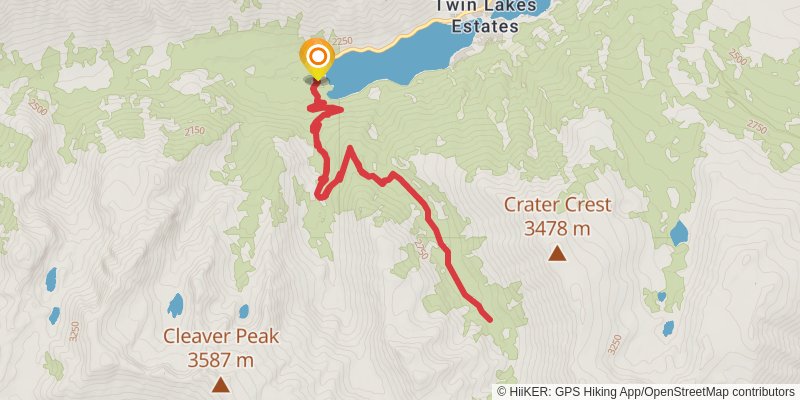
Task: Select the Cleaver Peak triangle marker
Action: coord(220,384)
